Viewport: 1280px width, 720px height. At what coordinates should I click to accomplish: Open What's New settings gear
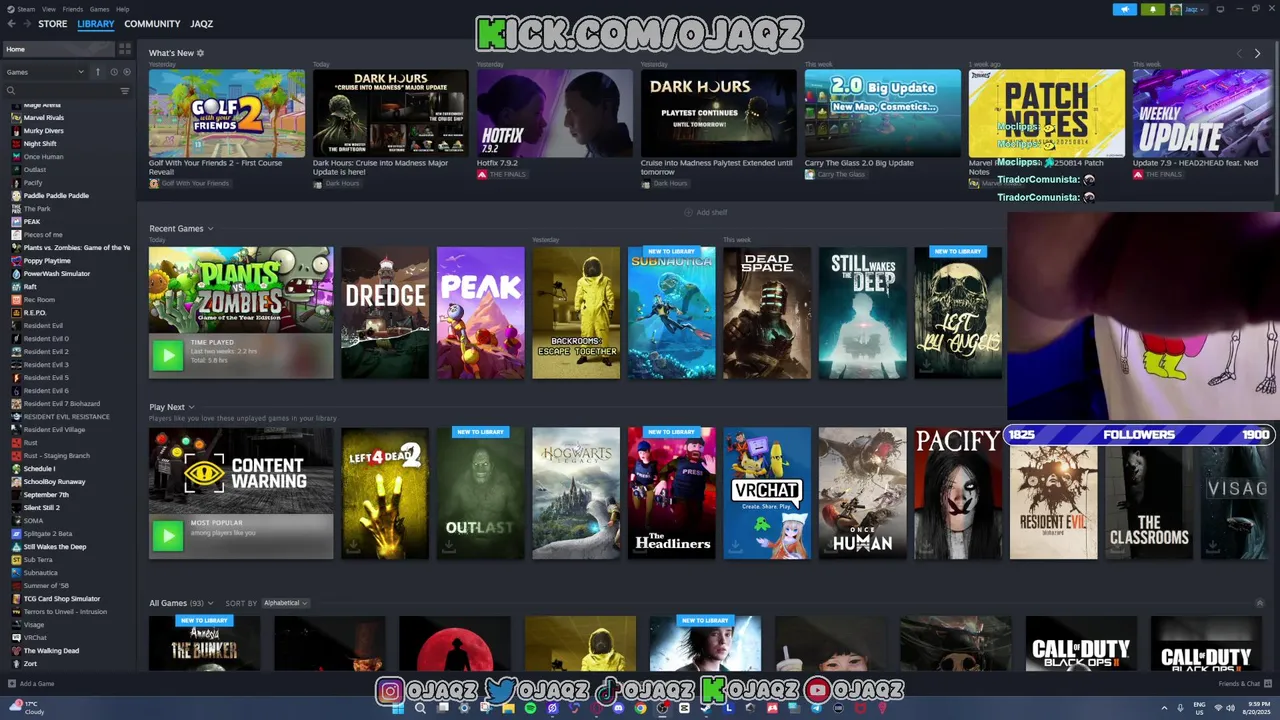200,53
